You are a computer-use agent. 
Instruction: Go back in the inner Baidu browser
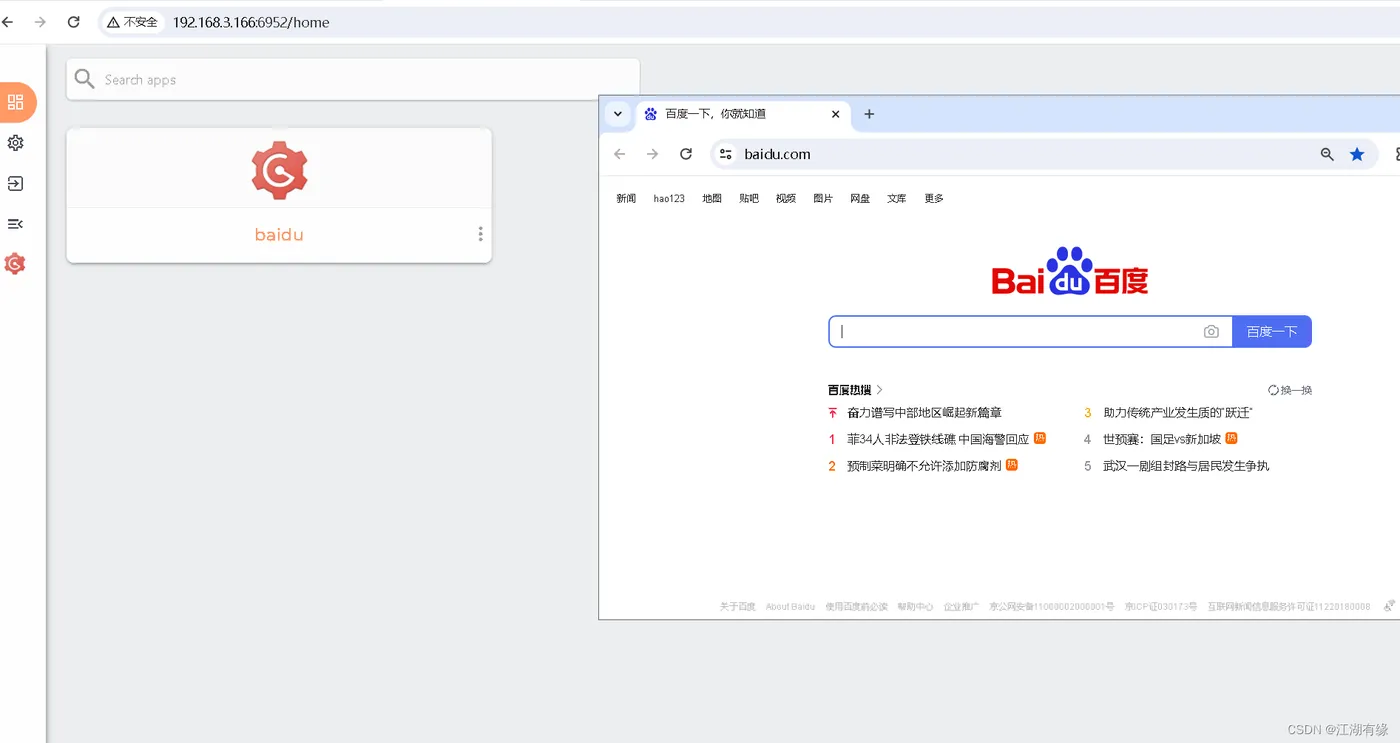[x=620, y=154]
